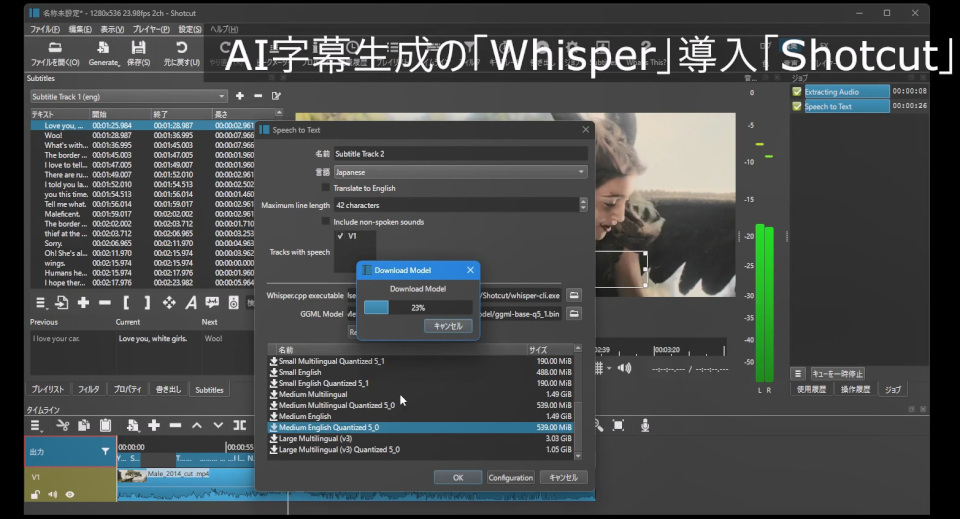Click the 23% download progress bar
Image resolution: width=960 pixels, height=519 pixels.
pyautogui.click(x=418, y=307)
